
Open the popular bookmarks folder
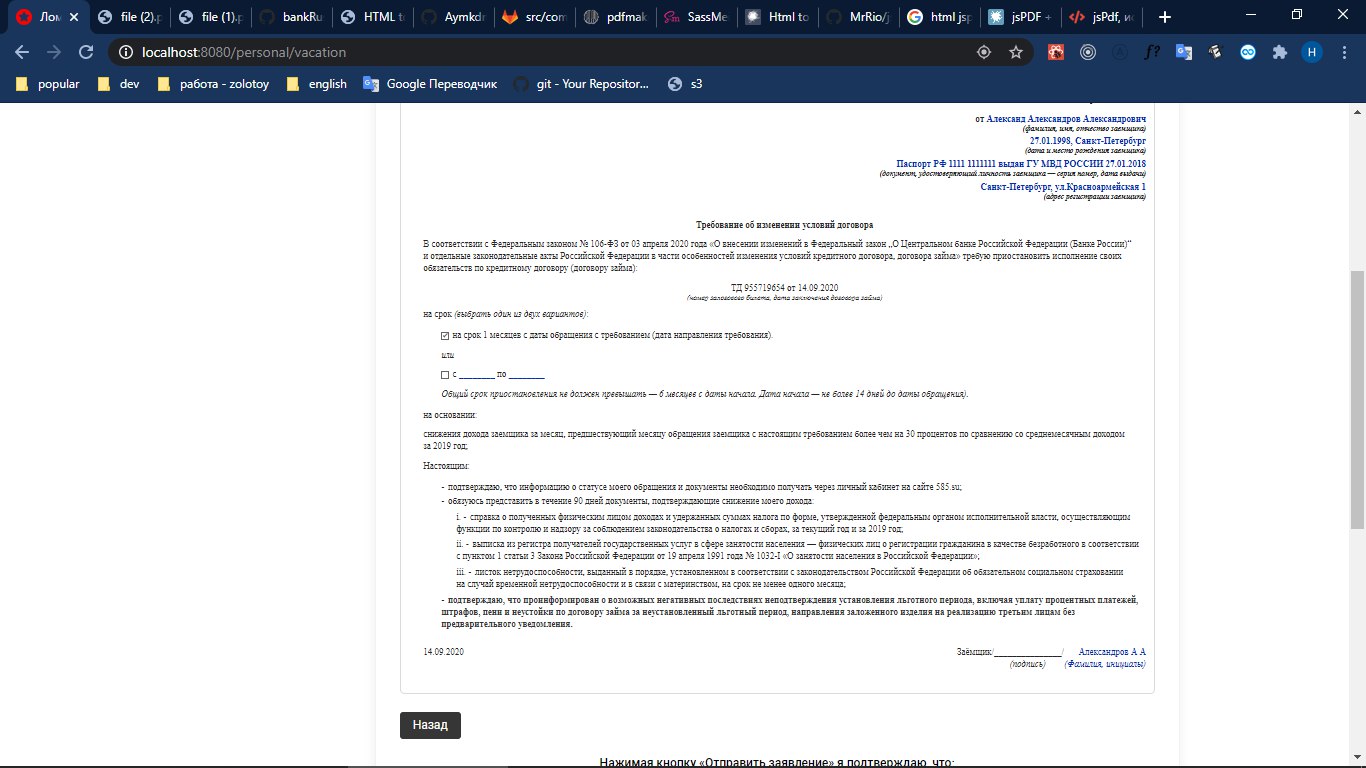click(x=48, y=84)
